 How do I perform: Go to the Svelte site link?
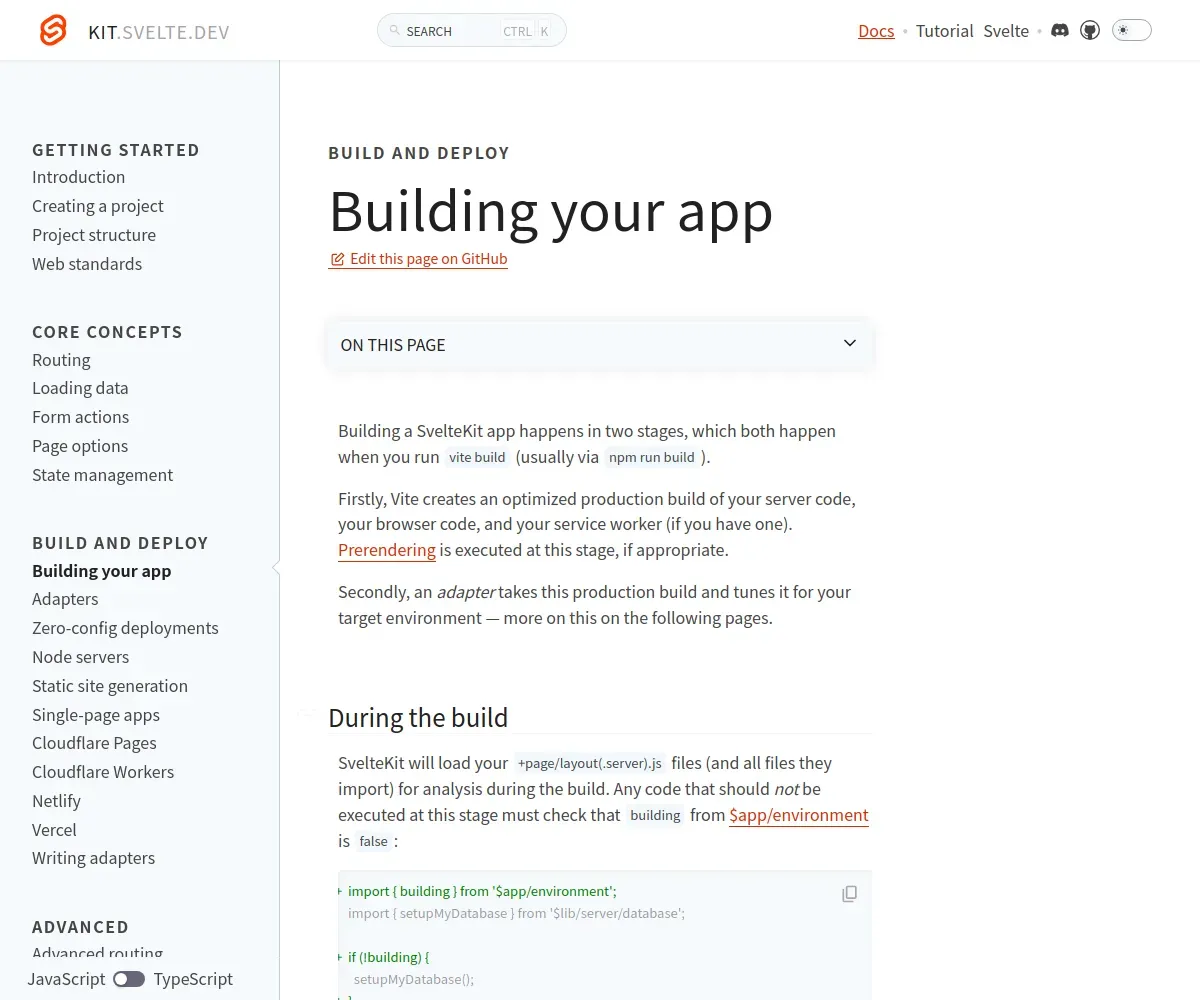1006,31
